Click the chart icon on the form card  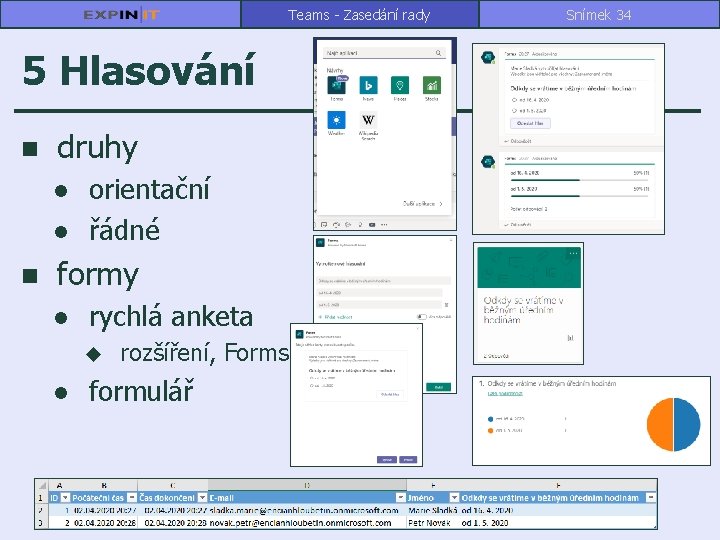(x=570, y=338)
